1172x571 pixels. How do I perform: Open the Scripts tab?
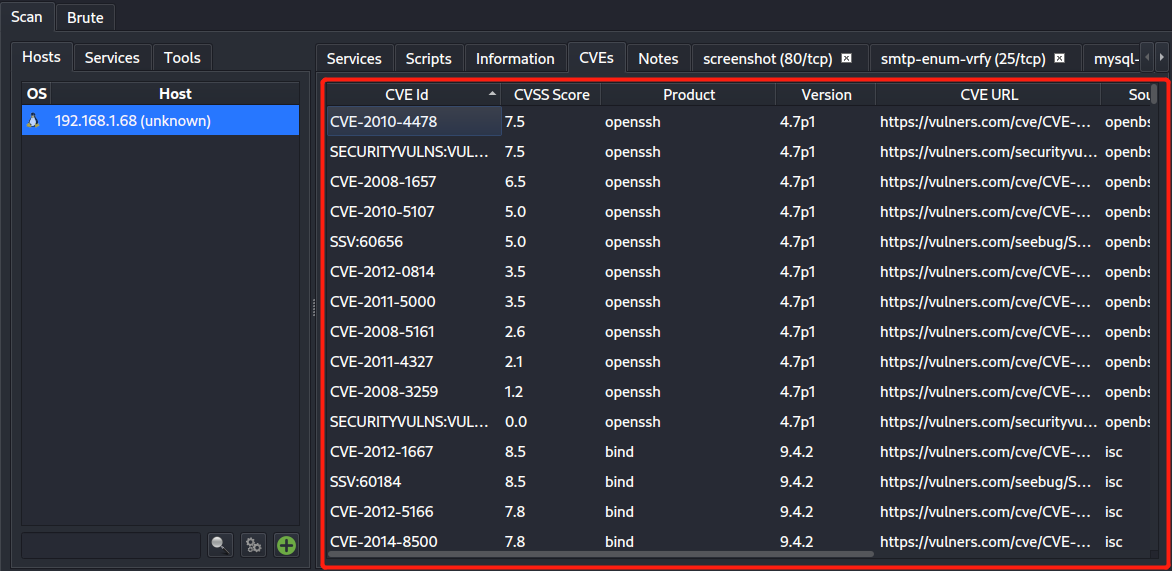(429, 58)
